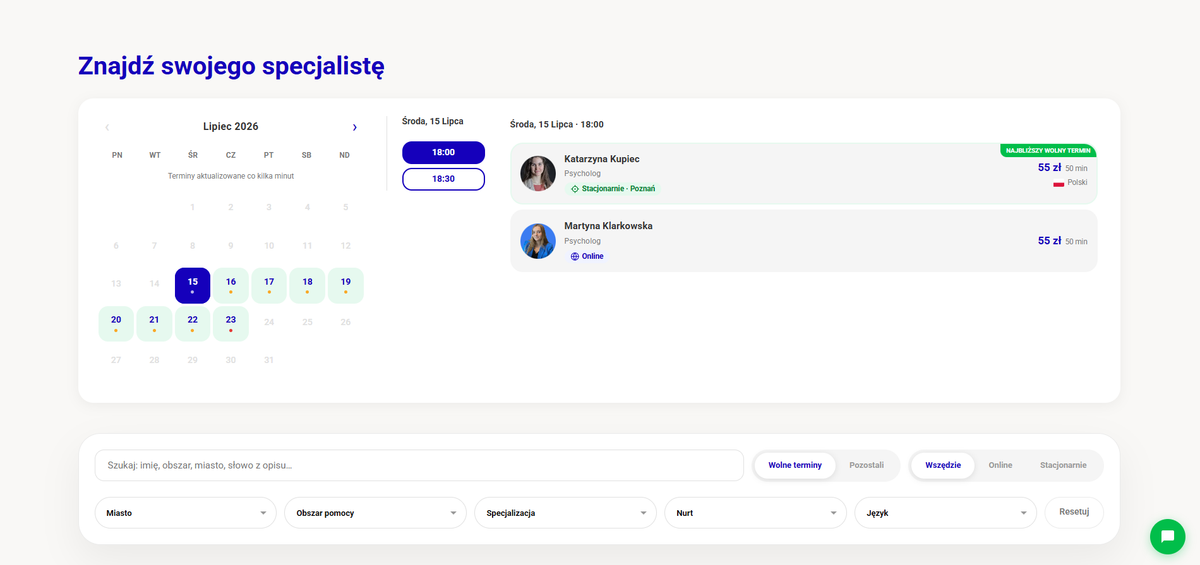Select 21 July in the calendar

tap(154, 323)
